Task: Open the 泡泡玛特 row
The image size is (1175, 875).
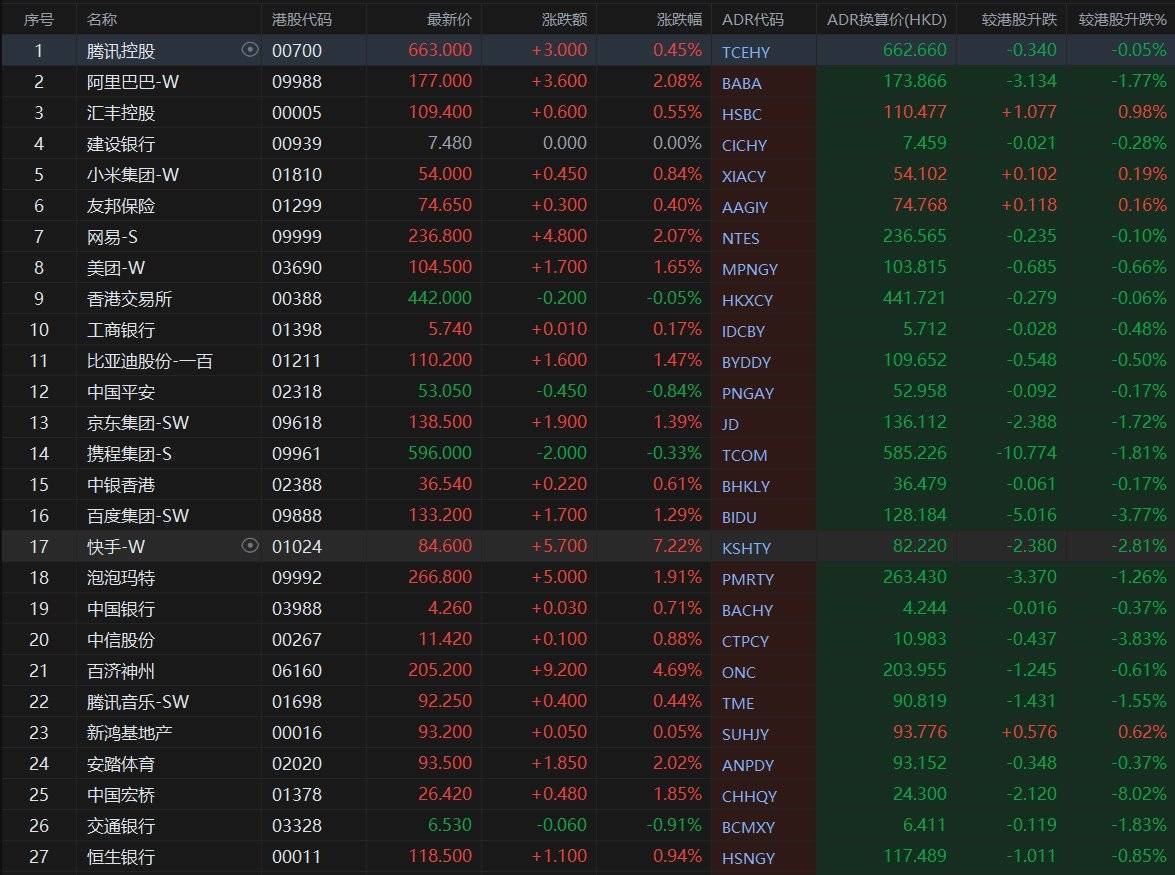Action: 121,578
